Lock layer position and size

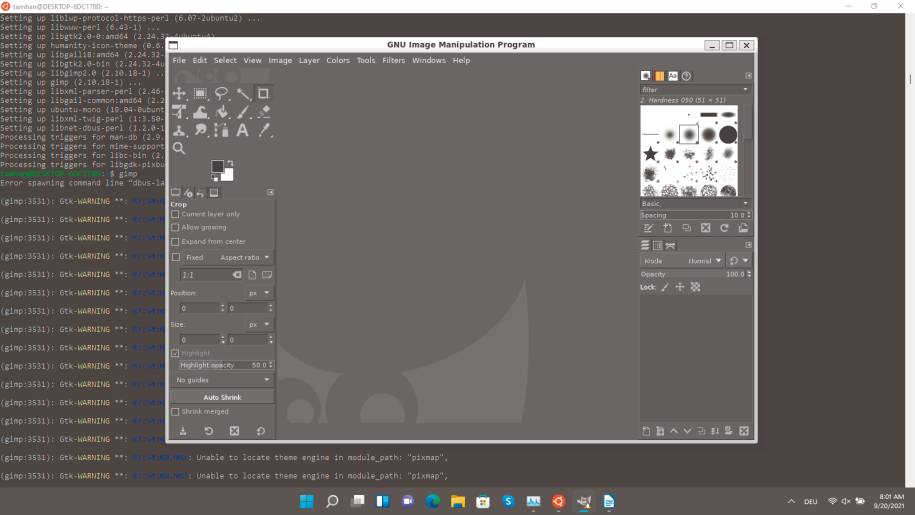click(x=680, y=287)
